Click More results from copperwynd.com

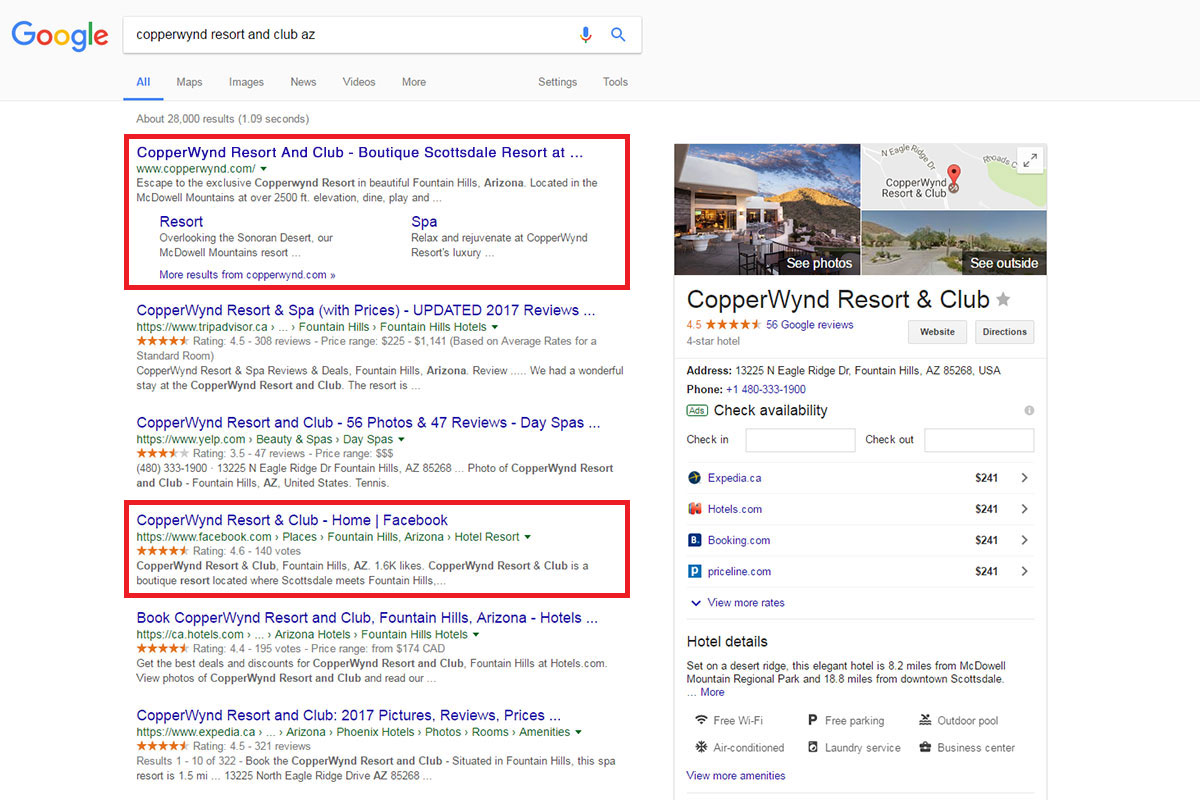[x=247, y=274]
